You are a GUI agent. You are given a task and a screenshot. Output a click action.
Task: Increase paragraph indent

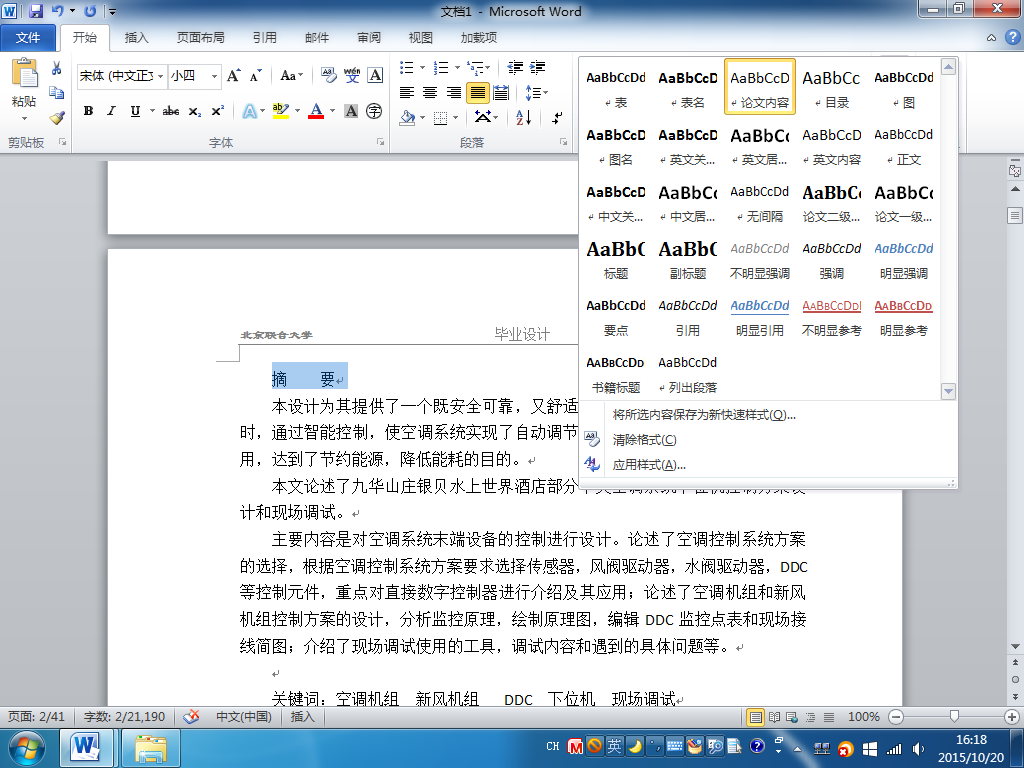point(537,67)
